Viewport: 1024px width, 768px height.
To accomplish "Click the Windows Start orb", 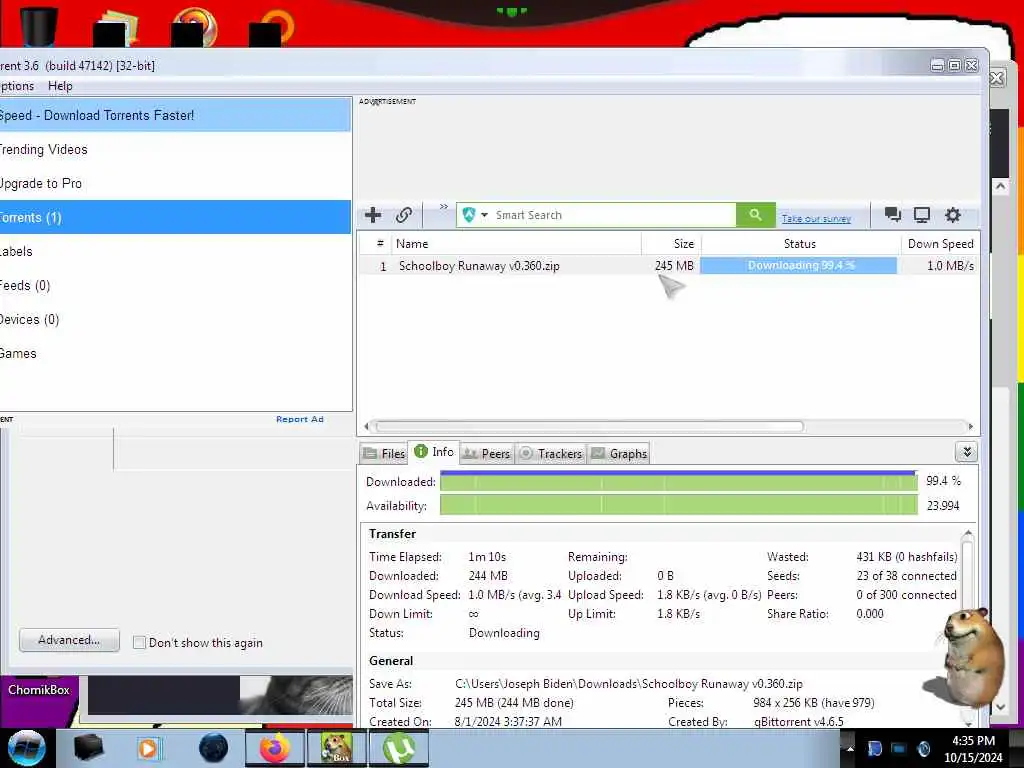I will click(x=25, y=748).
